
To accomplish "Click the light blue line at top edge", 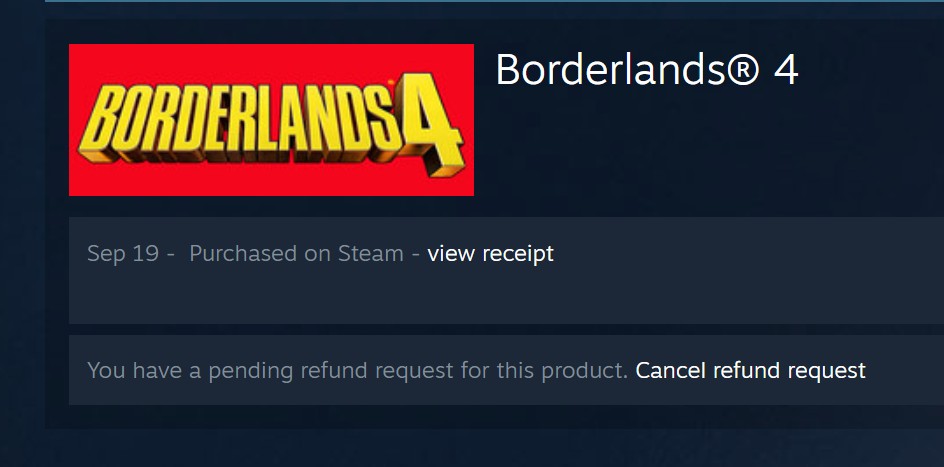I will point(494,1).
